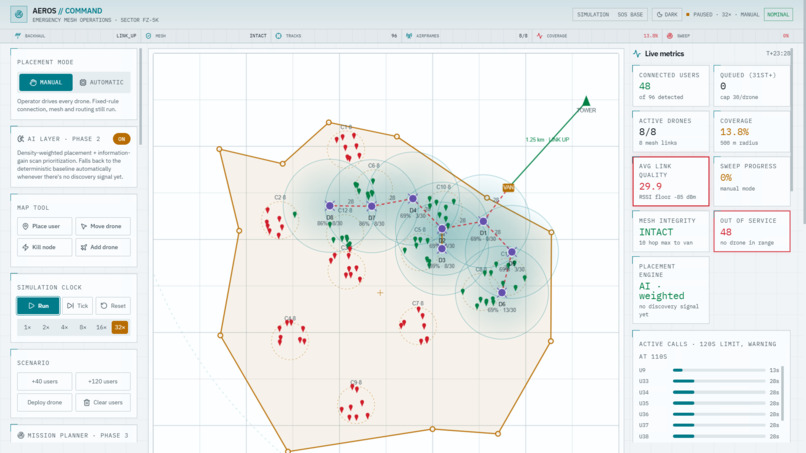Advance the simulation one Tick

click(x=78, y=306)
